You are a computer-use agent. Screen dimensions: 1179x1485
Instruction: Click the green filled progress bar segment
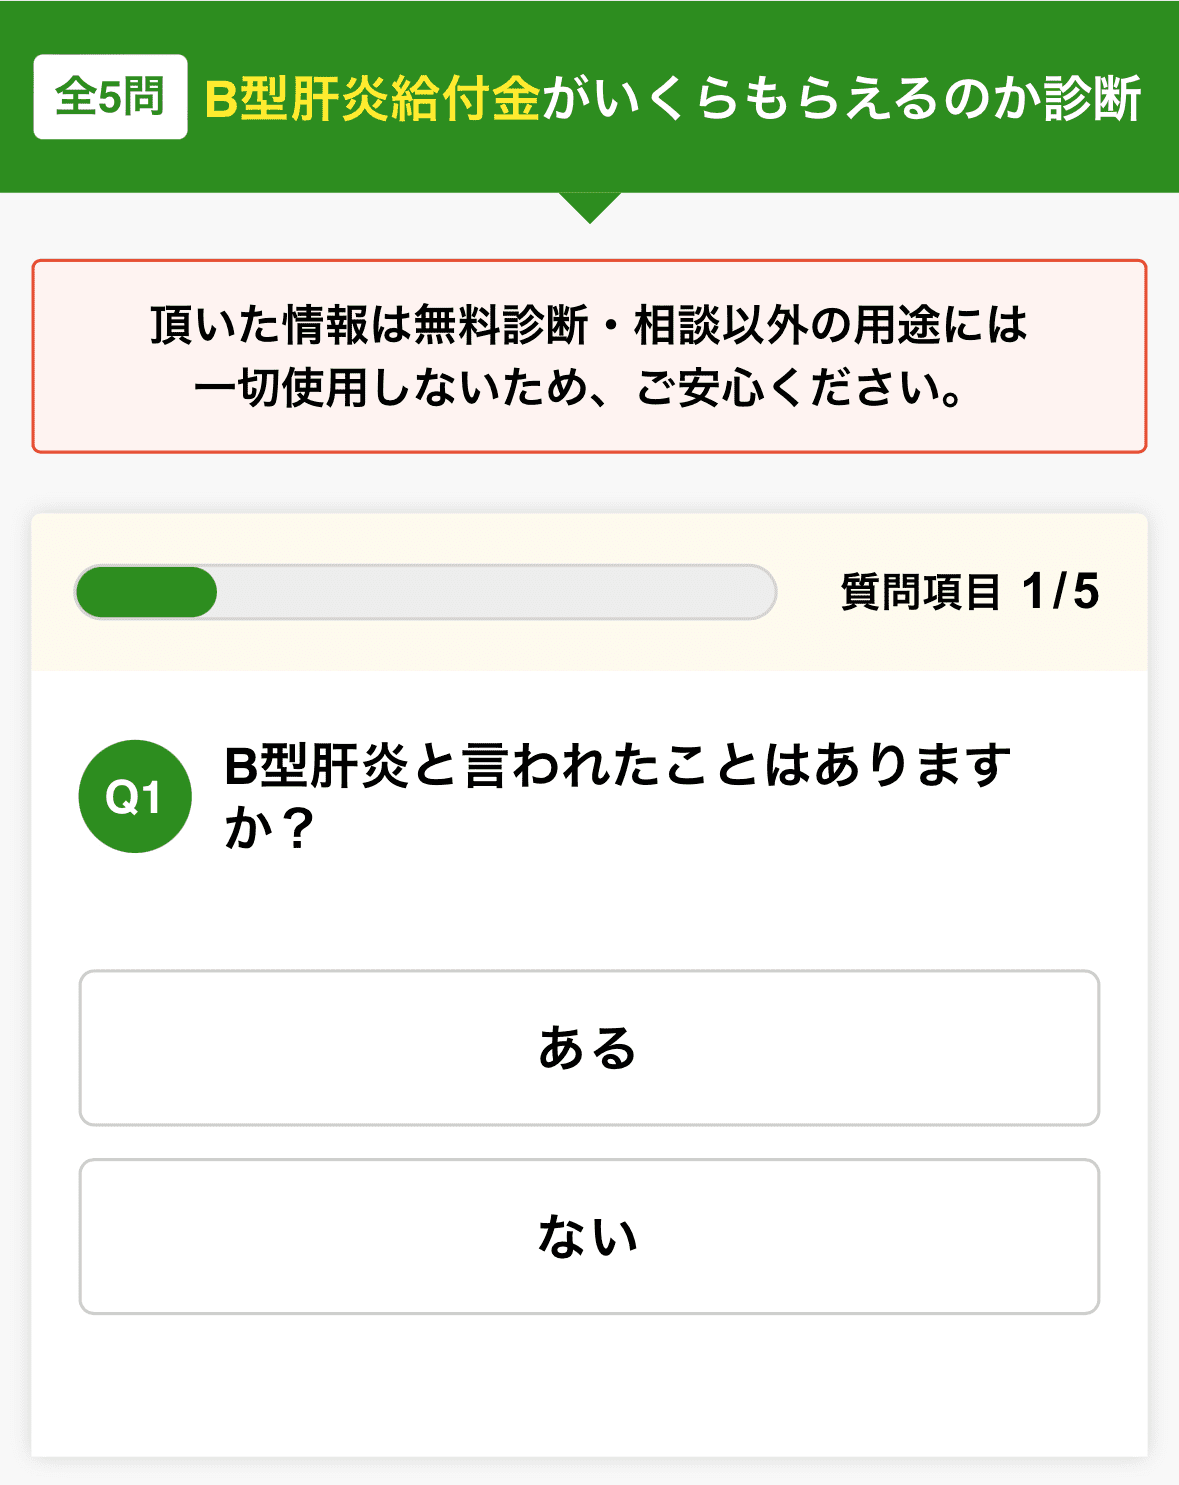point(146,592)
